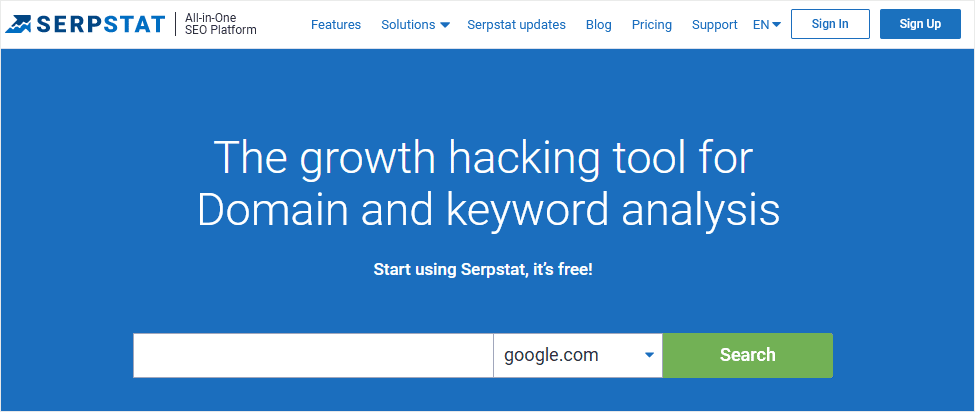The width and height of the screenshot is (975, 412).
Task: Expand the Solutions dropdown menu
Action: pos(409,25)
